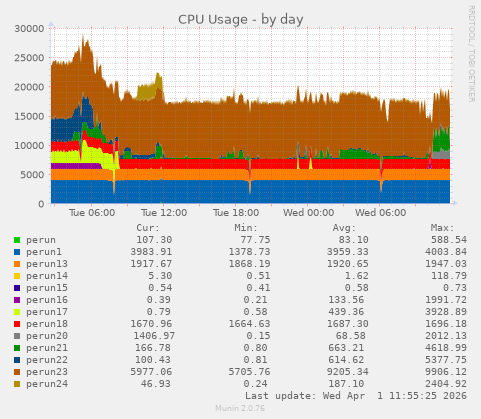Screen dimensions: 481x419
Task: Click perun max value 588.54
Action: click(449, 240)
